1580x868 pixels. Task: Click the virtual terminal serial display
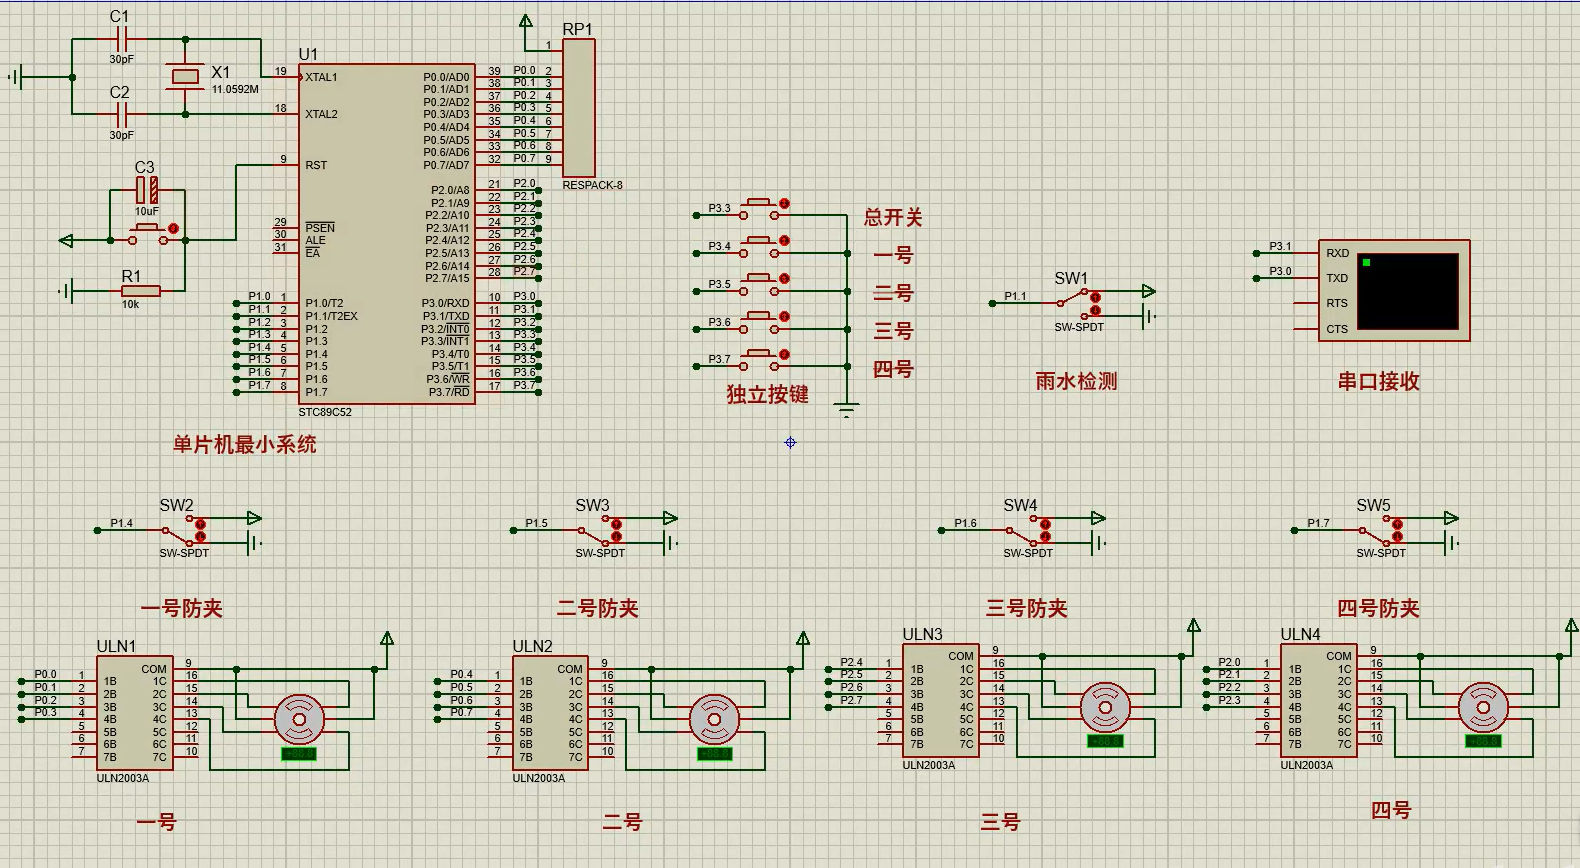(1406, 290)
